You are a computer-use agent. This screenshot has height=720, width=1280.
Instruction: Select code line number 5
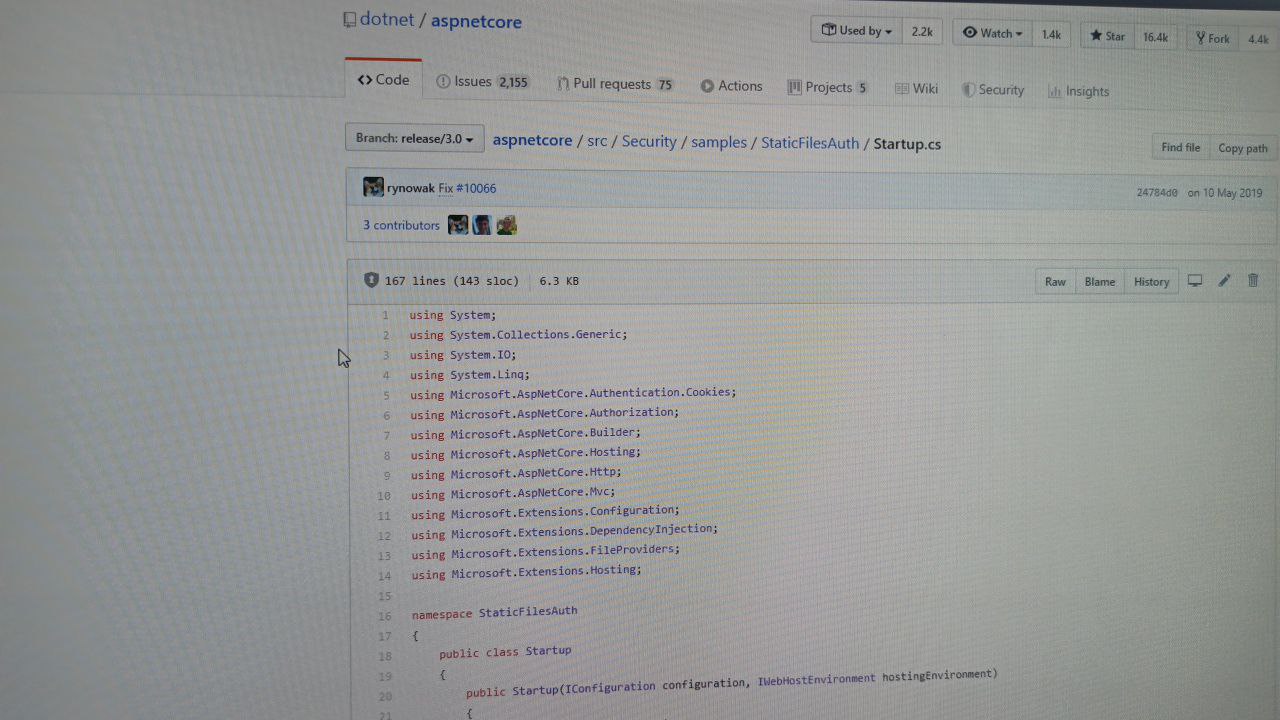386,395
